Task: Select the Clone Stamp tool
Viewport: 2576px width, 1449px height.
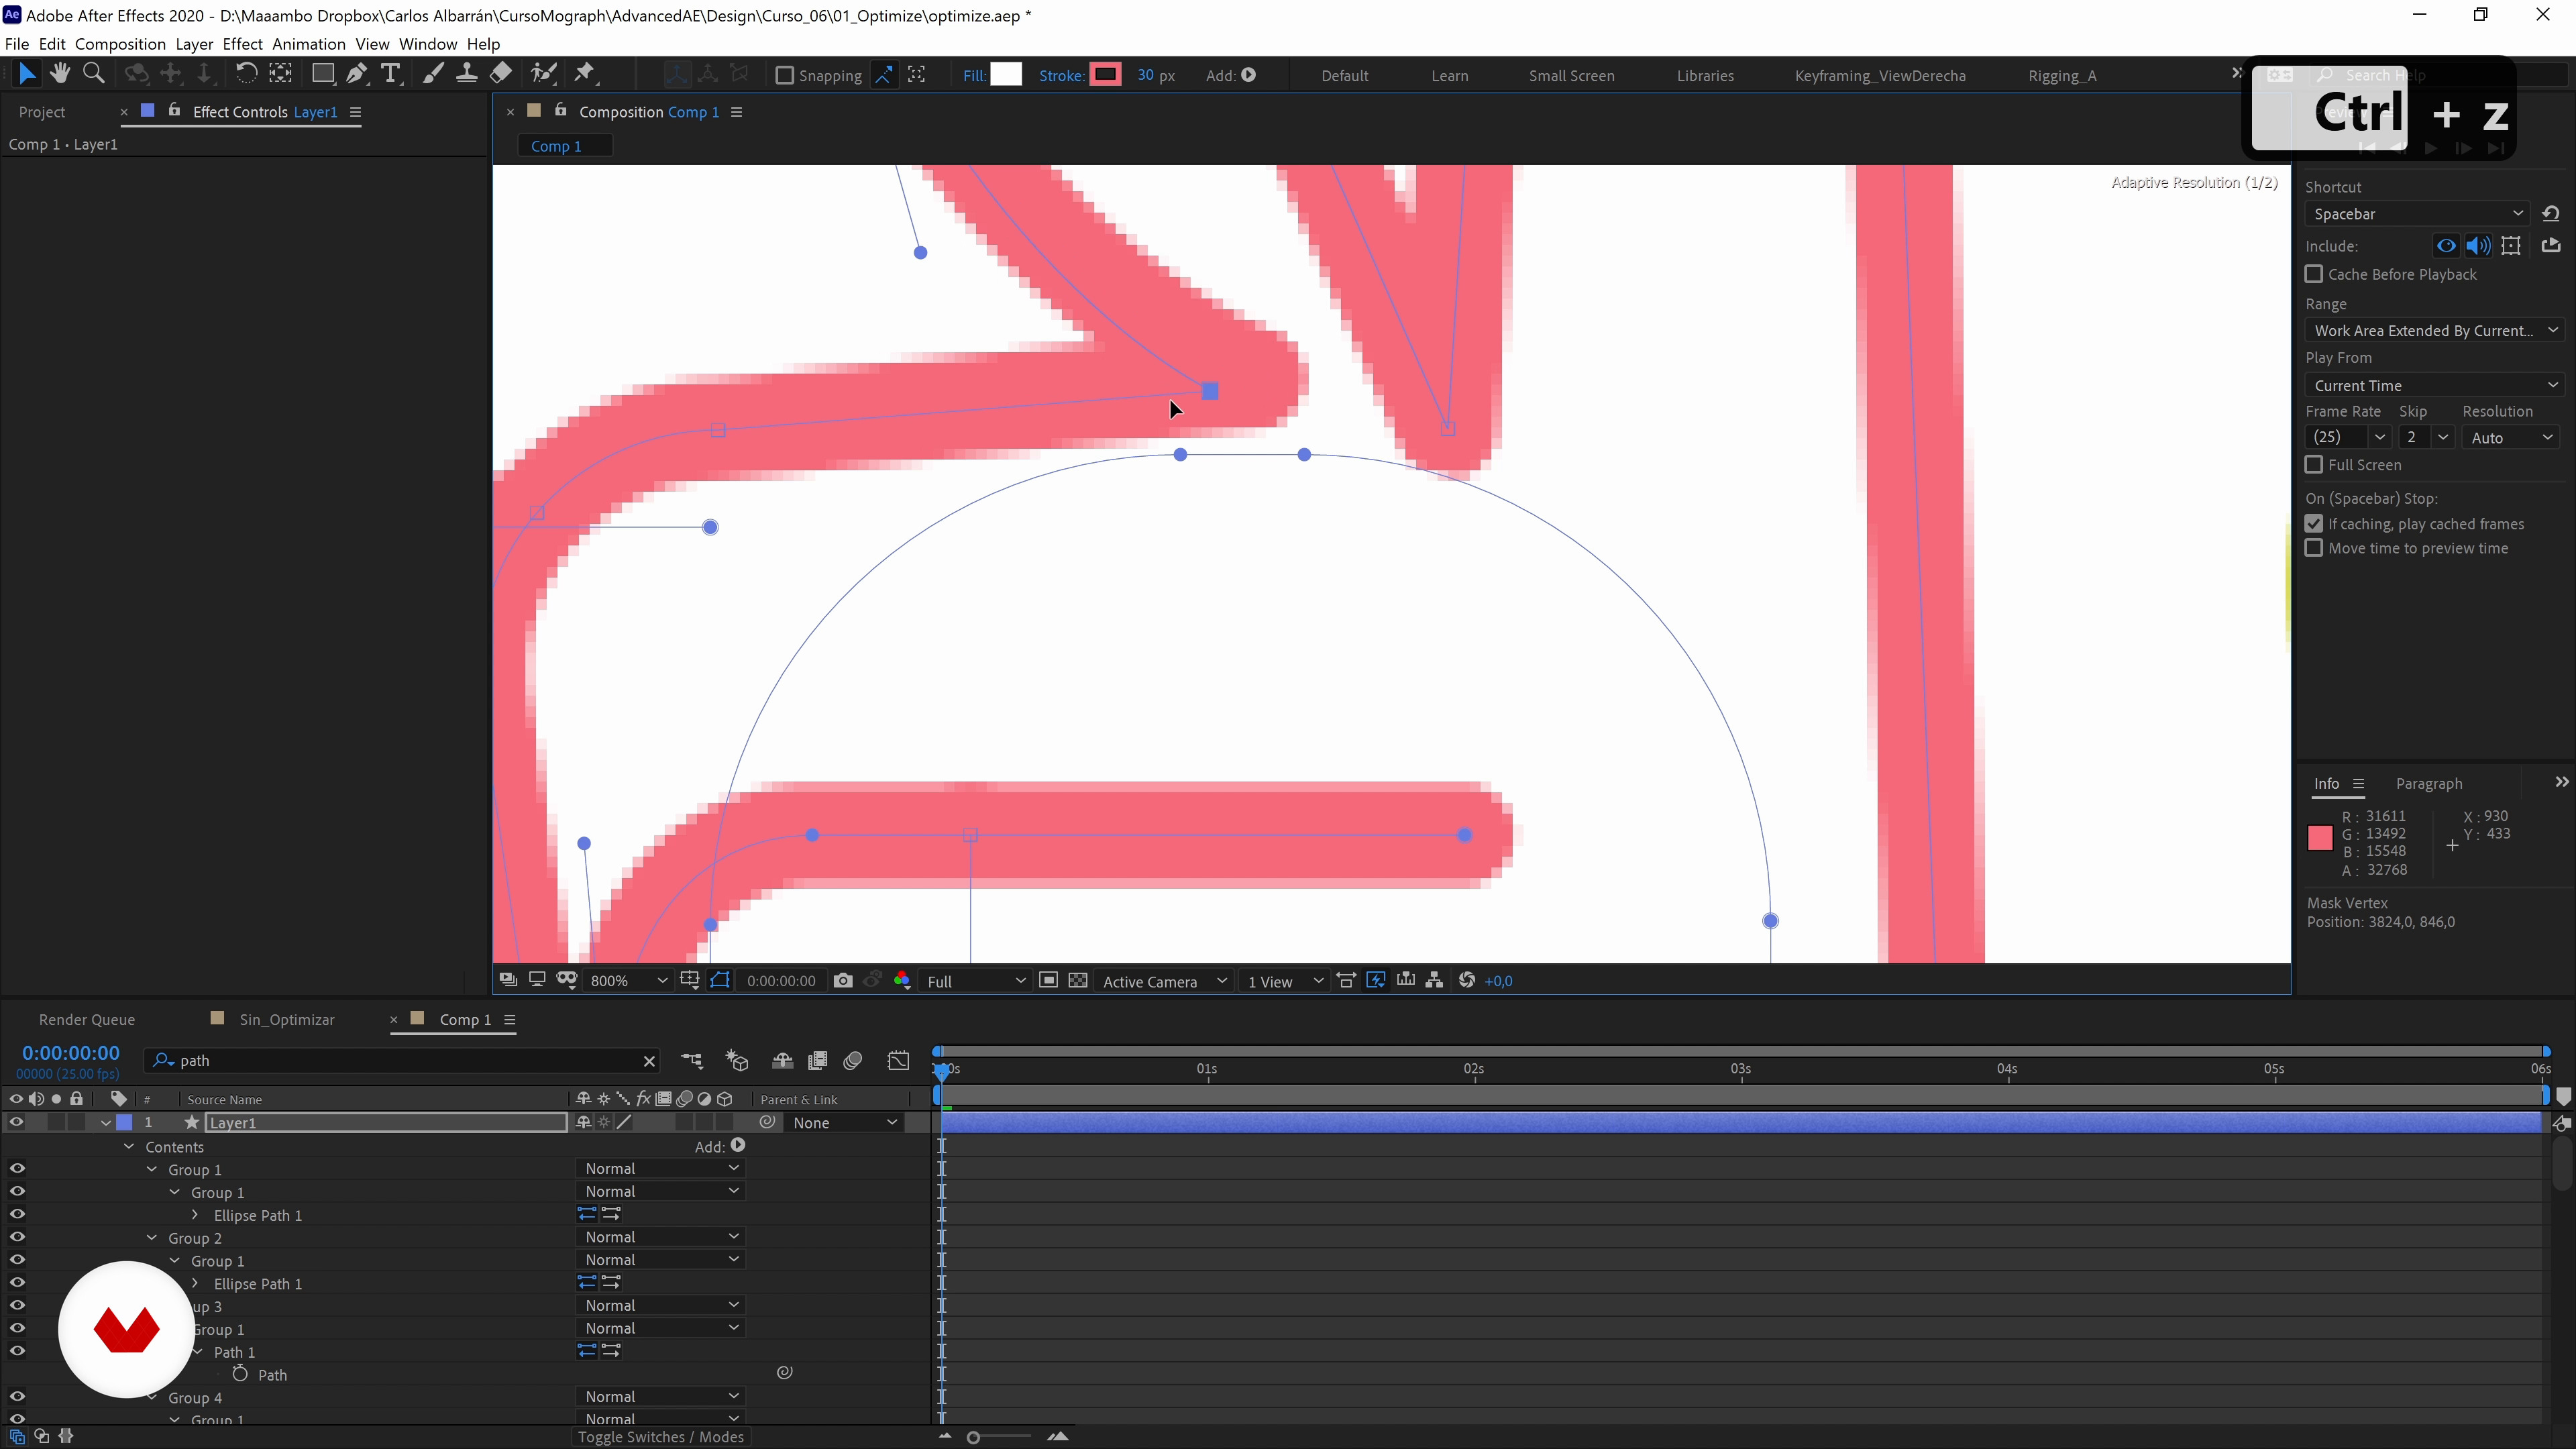Action: point(466,73)
